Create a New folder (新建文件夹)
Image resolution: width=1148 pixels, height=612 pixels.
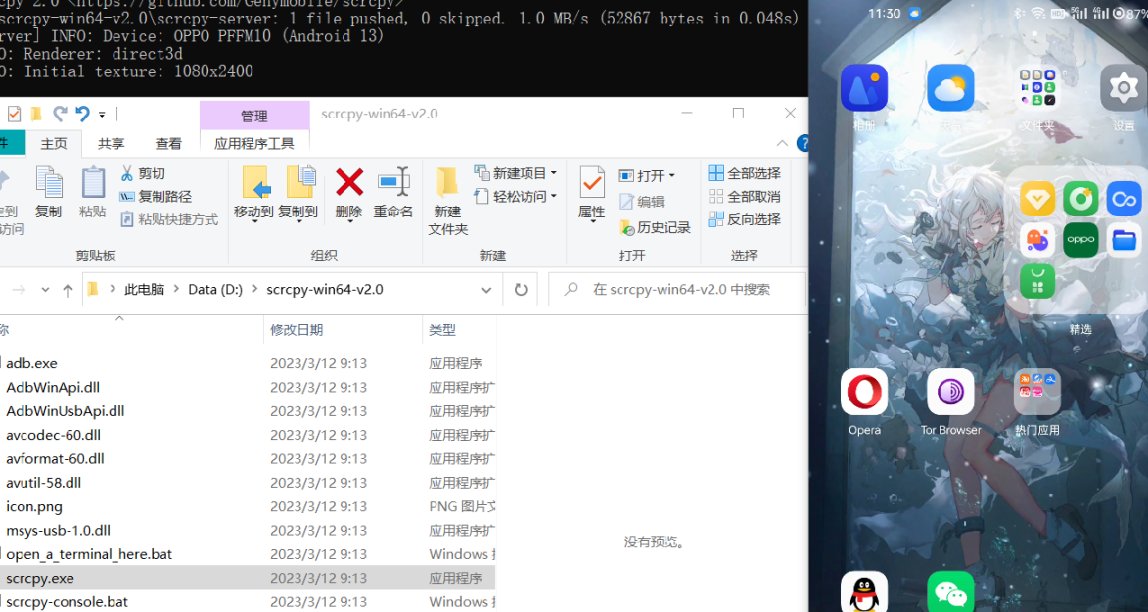pyautogui.click(x=447, y=201)
